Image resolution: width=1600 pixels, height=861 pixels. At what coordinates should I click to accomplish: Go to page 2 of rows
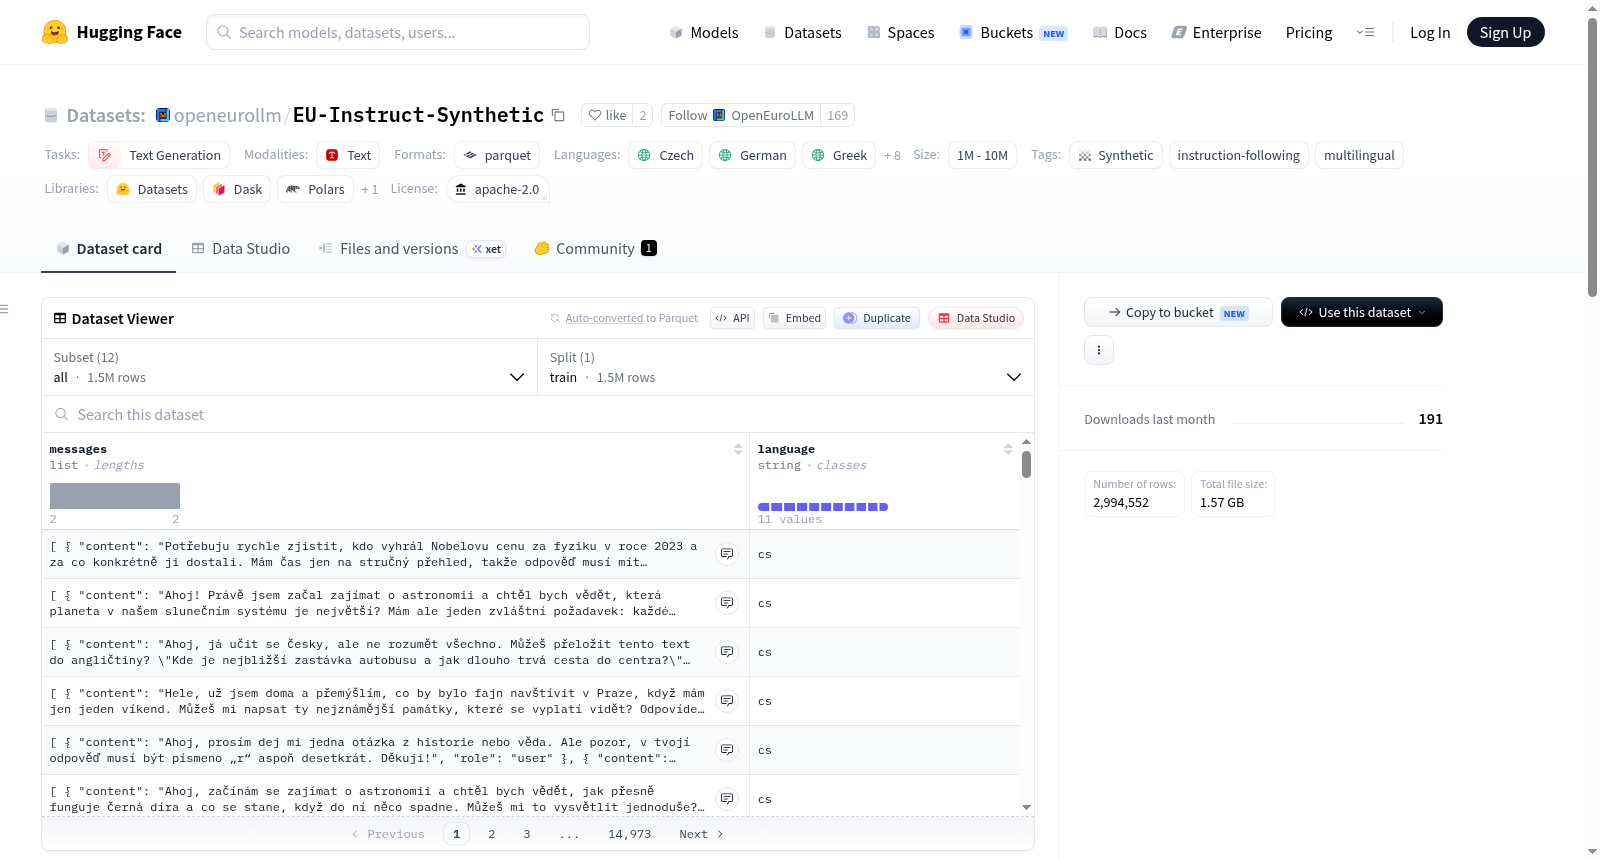point(492,834)
